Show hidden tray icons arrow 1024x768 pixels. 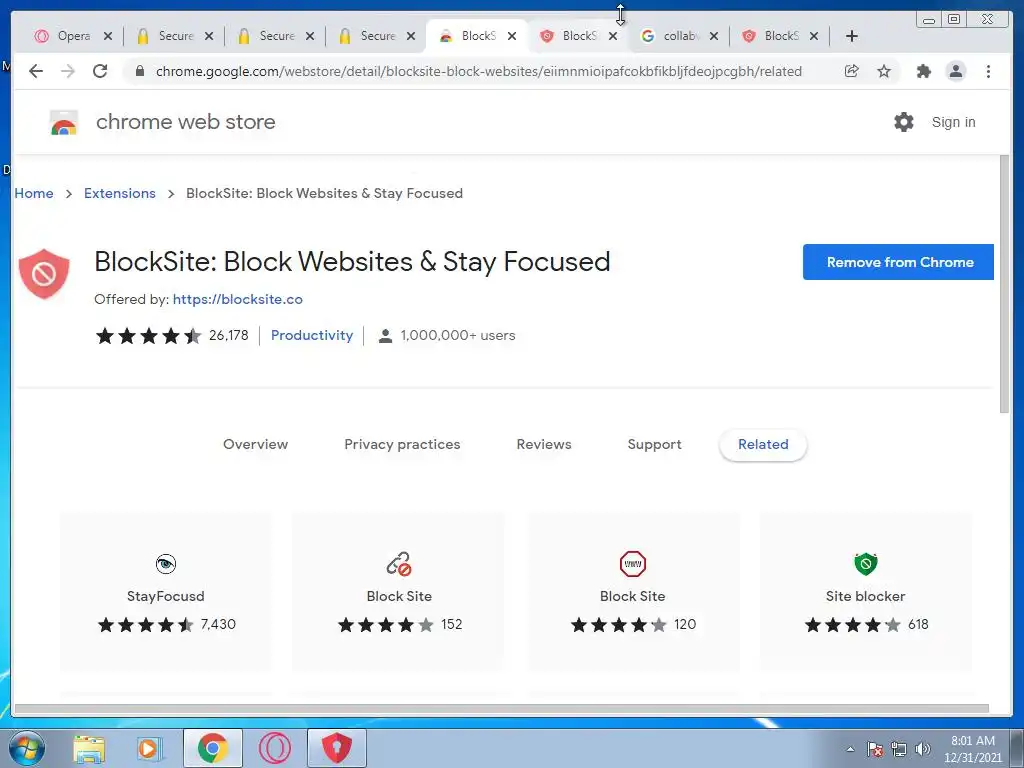click(x=850, y=749)
